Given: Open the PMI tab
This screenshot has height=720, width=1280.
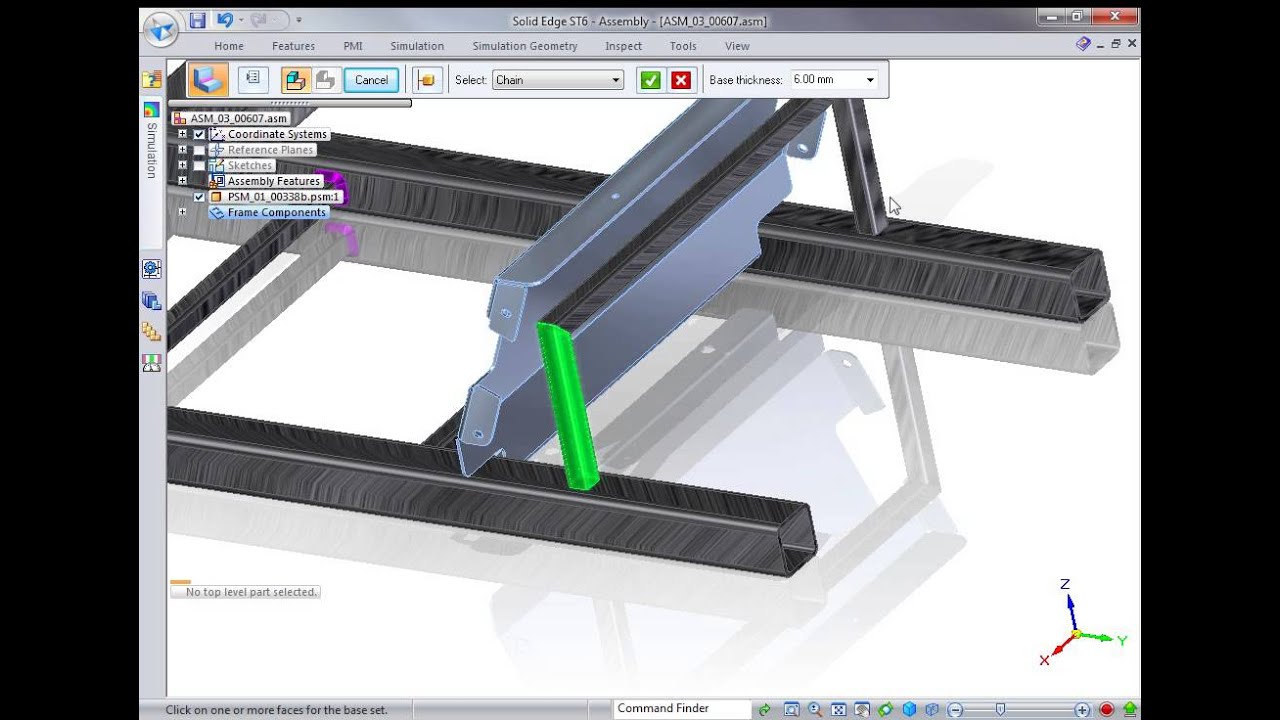Looking at the screenshot, I should [x=353, y=46].
